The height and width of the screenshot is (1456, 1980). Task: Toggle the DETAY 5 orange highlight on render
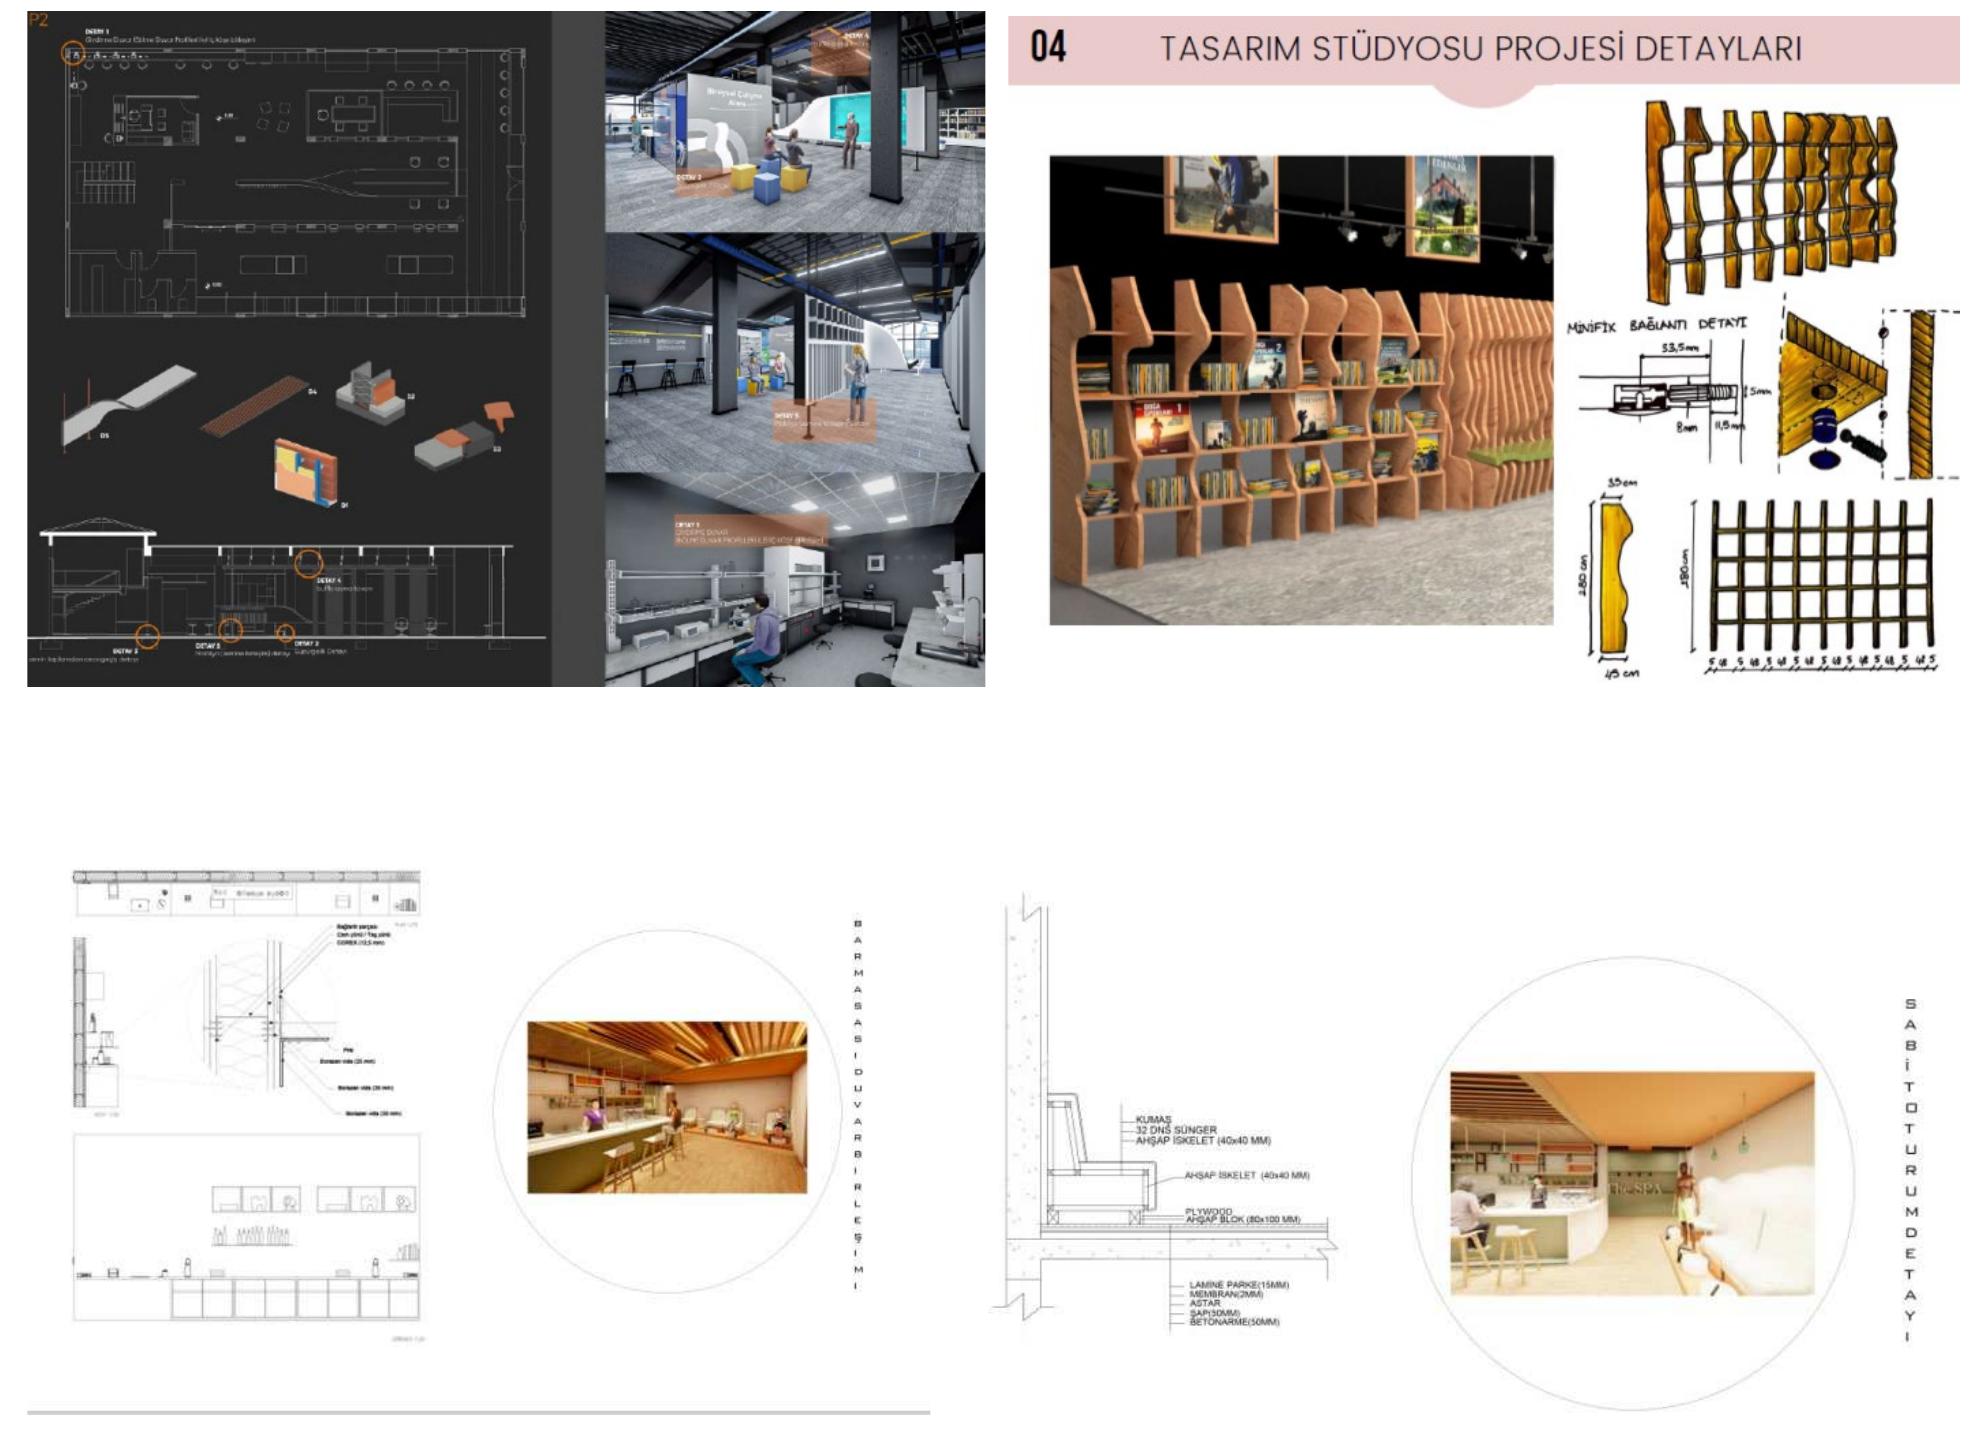pyautogui.click(x=824, y=419)
